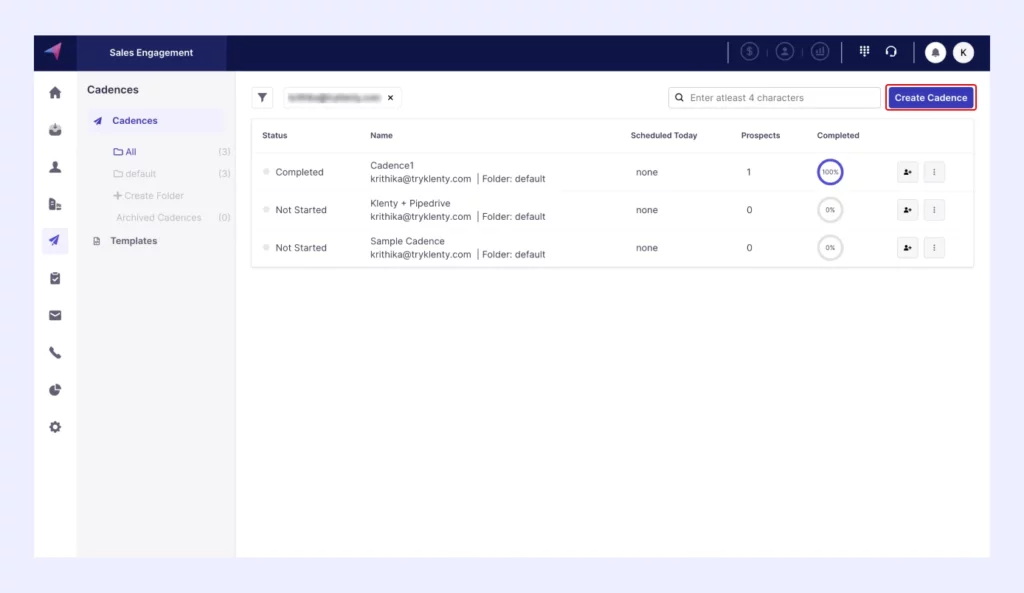
Task: Remove the email filter chip
Action: point(390,98)
